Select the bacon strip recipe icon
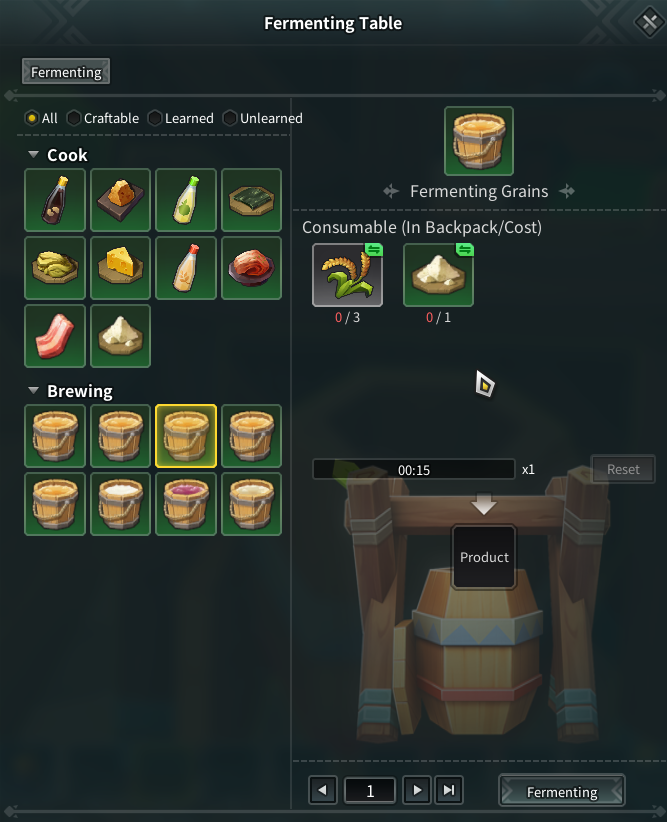 [x=55, y=336]
